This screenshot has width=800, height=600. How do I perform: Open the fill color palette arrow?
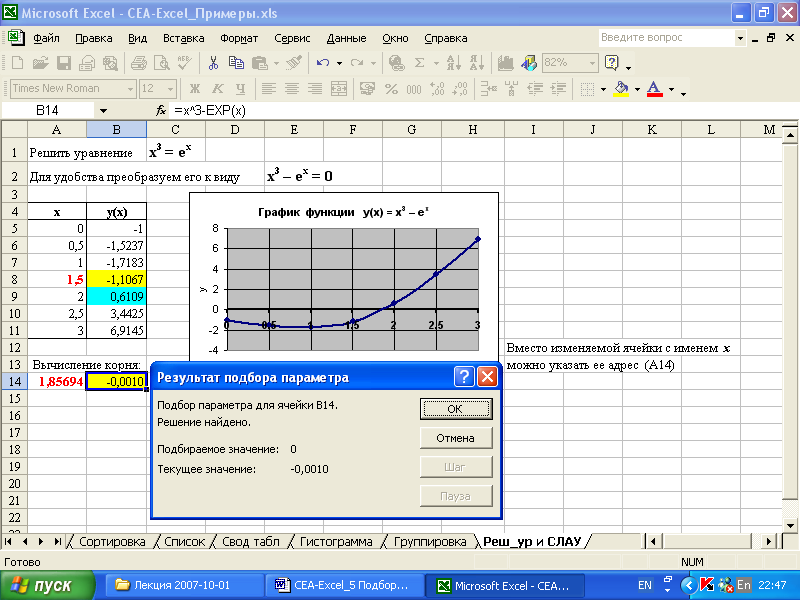637,89
